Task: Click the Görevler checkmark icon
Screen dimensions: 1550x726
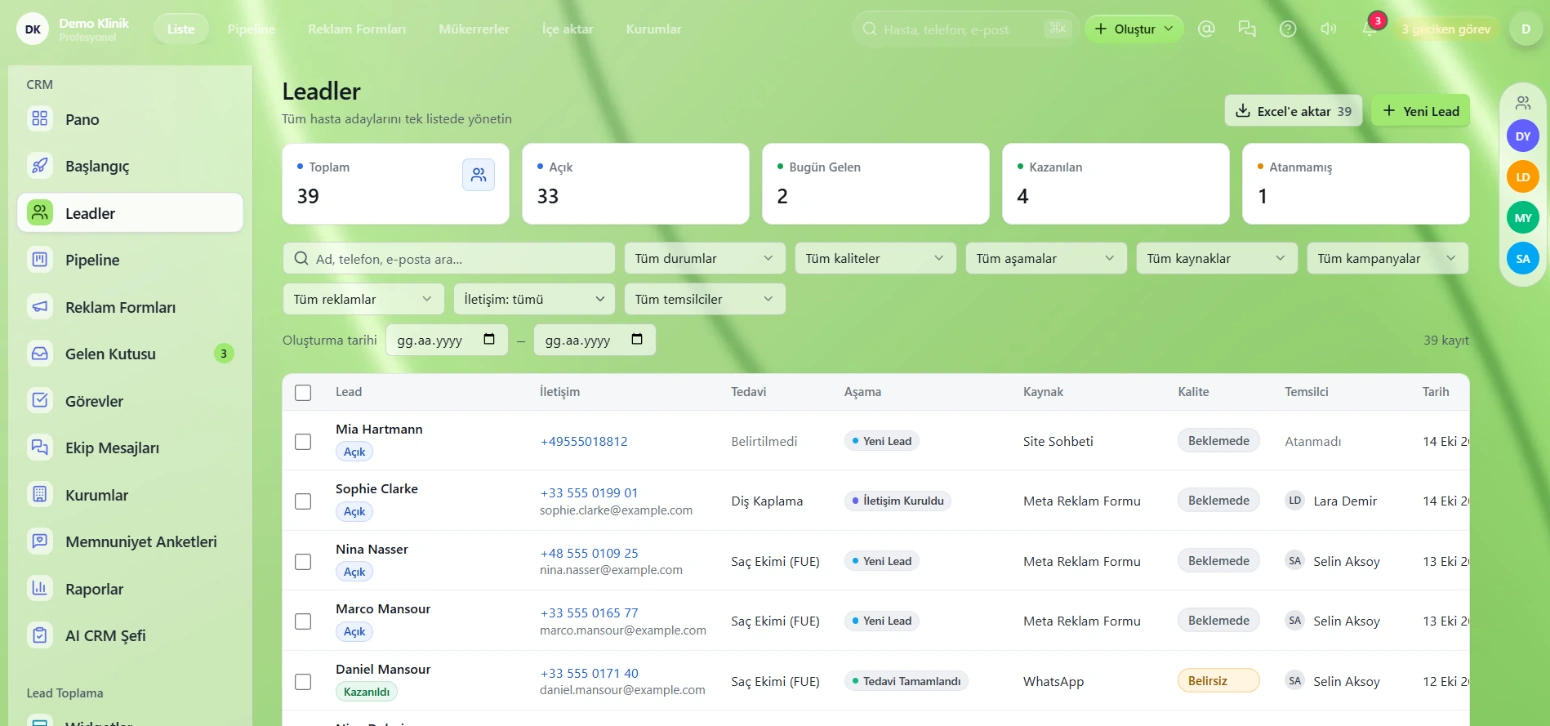Action: 40,400
